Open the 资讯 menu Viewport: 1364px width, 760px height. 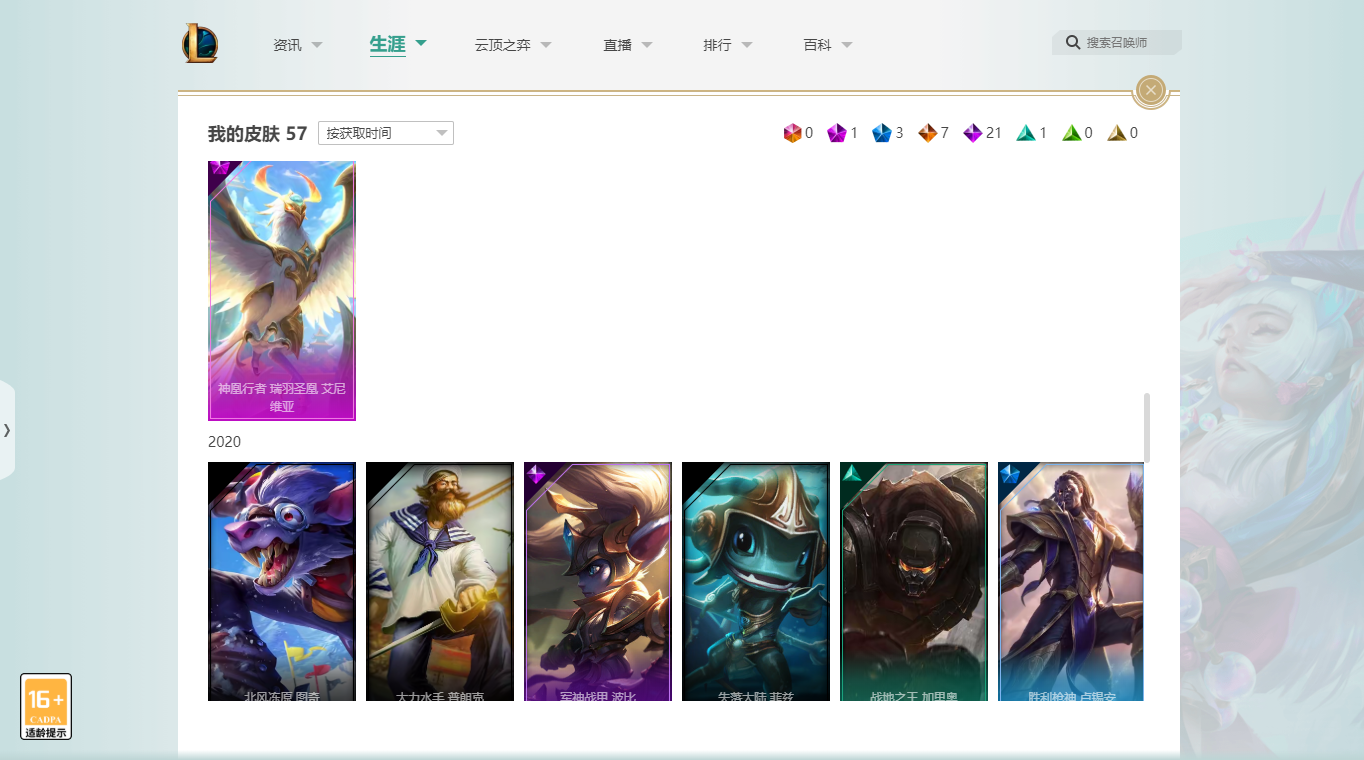click(287, 45)
